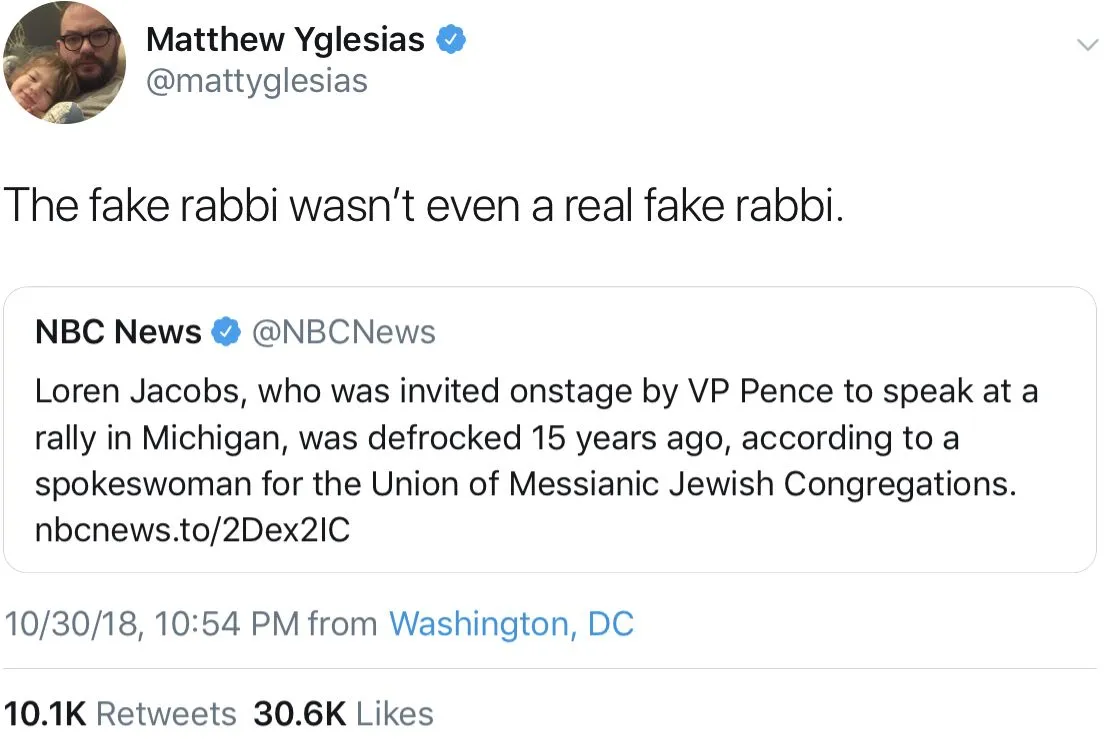Viewport: 1108px width, 739px height.
Task: Open the @NBCNews handle
Action: point(343,332)
